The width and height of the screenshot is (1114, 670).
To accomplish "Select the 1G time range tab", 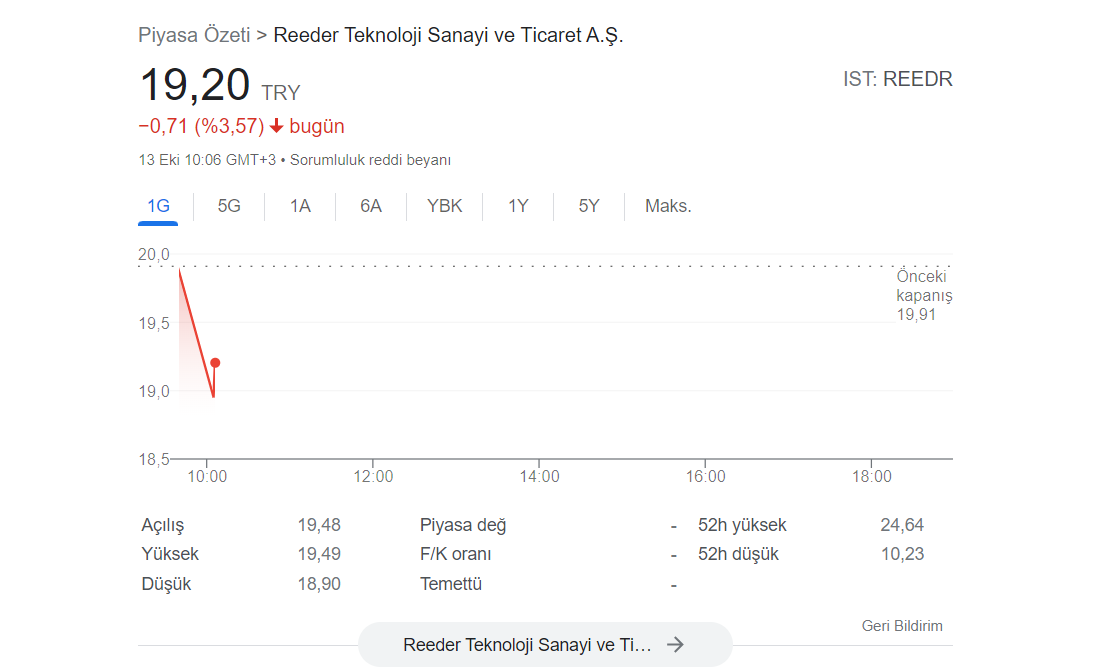I will click(158, 206).
